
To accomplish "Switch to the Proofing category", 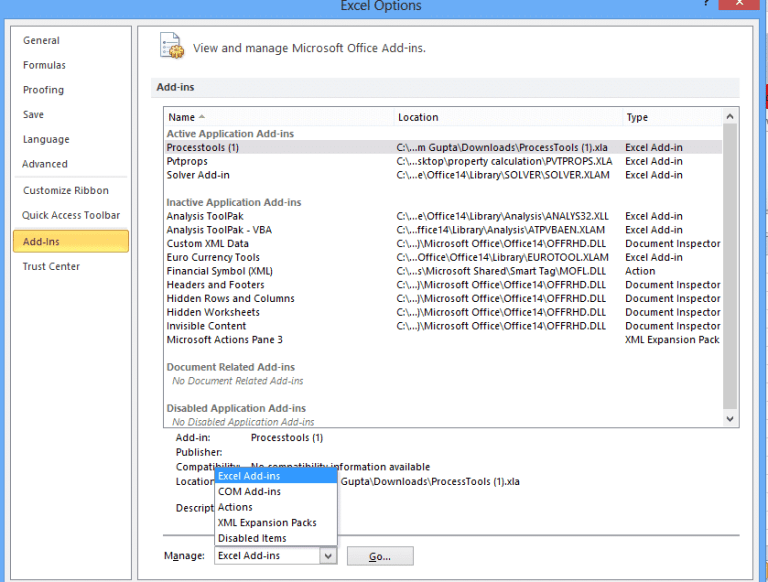I will tap(43, 90).
